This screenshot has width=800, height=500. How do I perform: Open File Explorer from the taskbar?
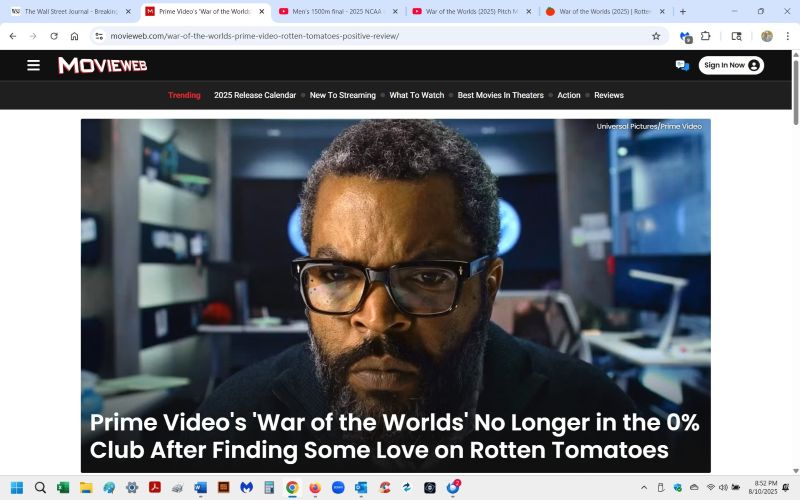click(86, 488)
